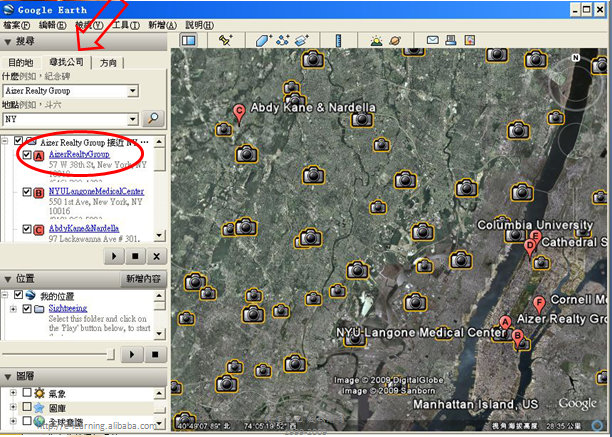Screen dimensions: 612x437
Task: Show the ruler measurement tool
Action: point(338,41)
